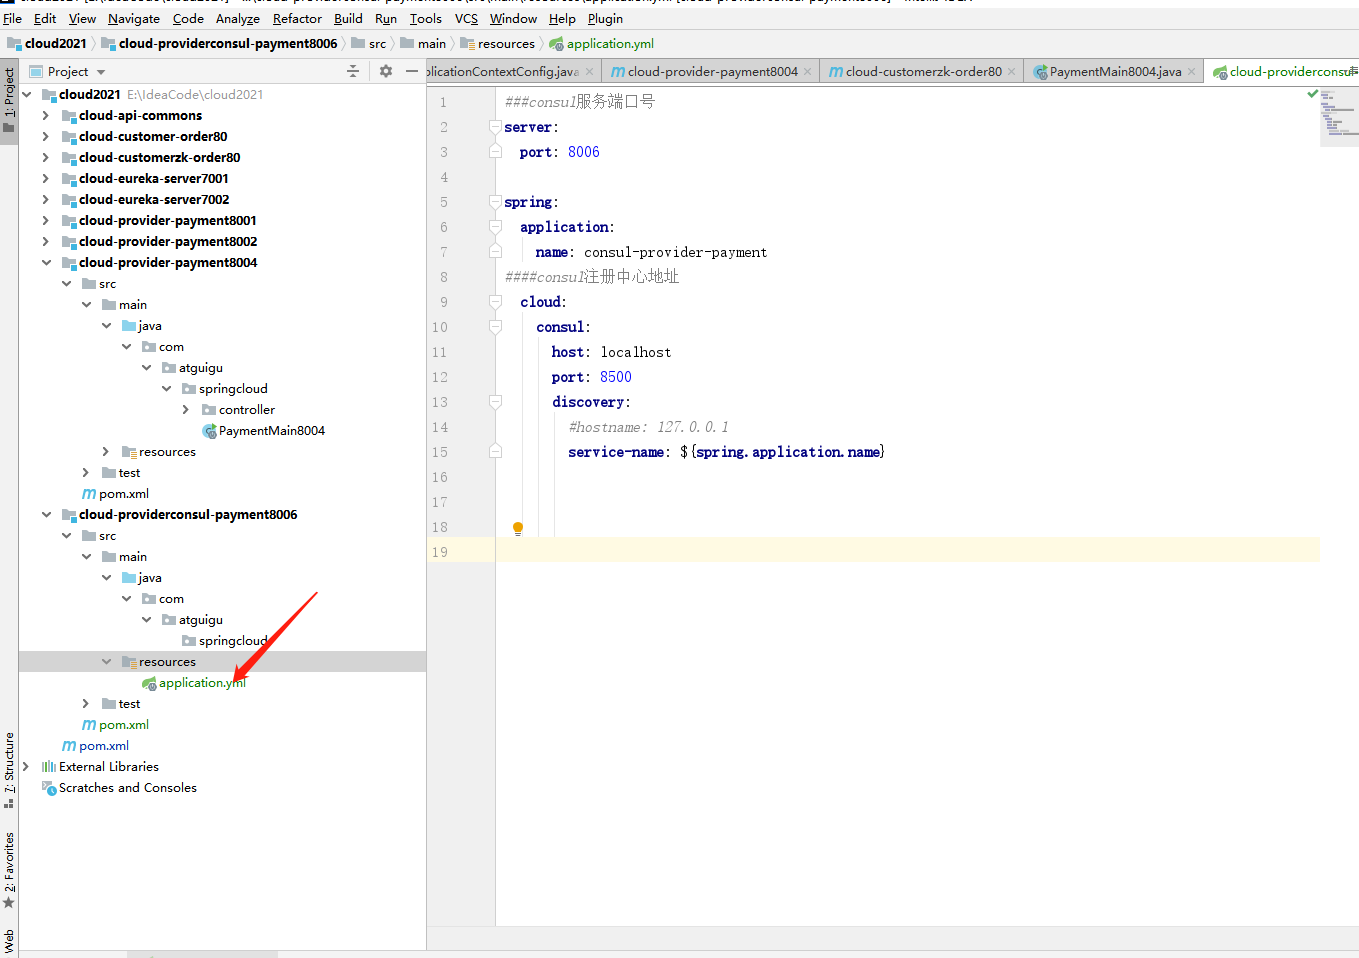The image size is (1359, 958).
Task: Select PaymentMain8004 class file
Action: pyautogui.click(x=272, y=430)
